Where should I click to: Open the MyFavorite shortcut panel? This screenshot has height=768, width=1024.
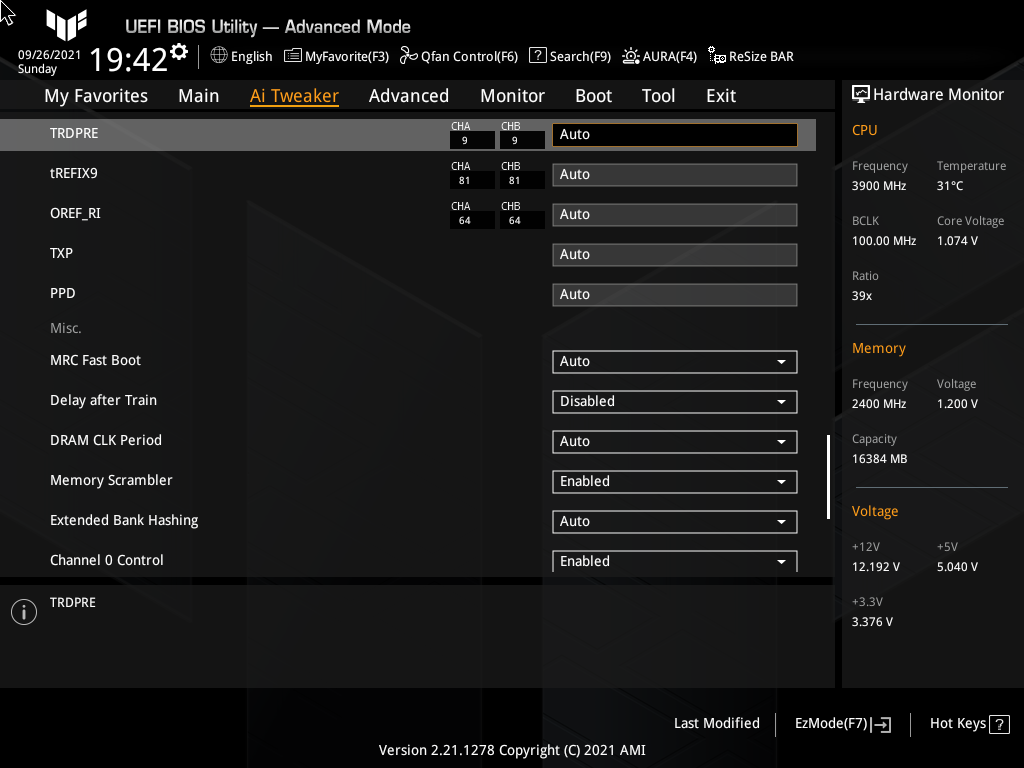pos(336,56)
